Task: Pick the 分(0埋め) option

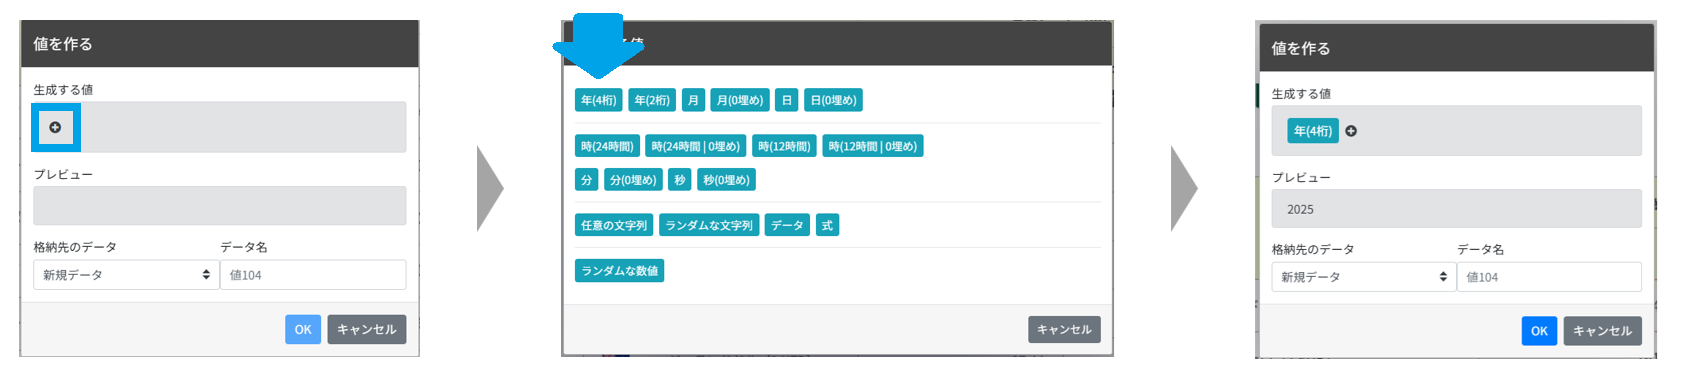Action: (633, 180)
